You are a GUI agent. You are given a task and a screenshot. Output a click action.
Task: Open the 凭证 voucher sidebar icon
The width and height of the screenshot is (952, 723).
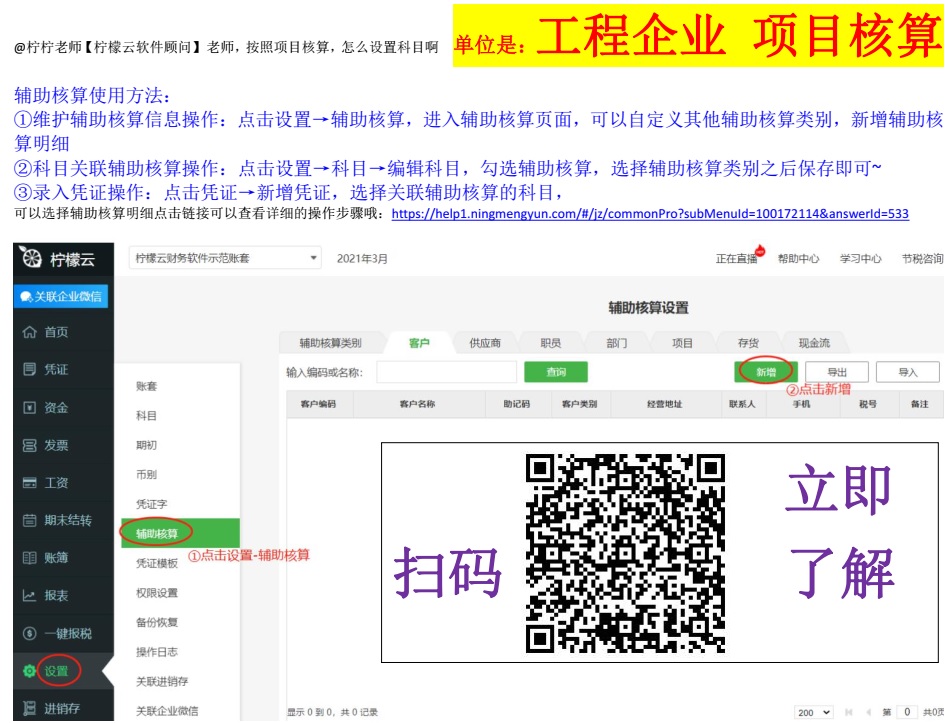pos(30,370)
